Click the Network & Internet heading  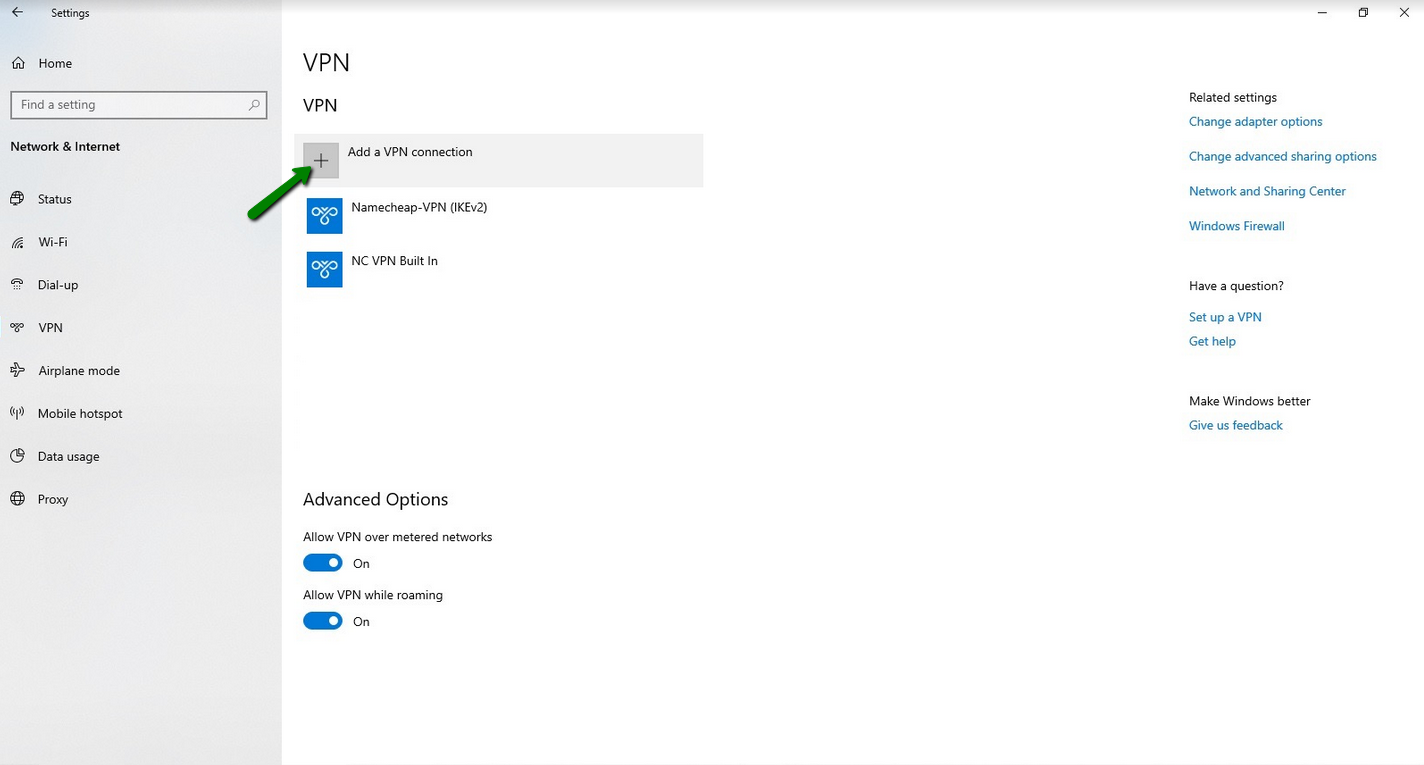coord(65,146)
